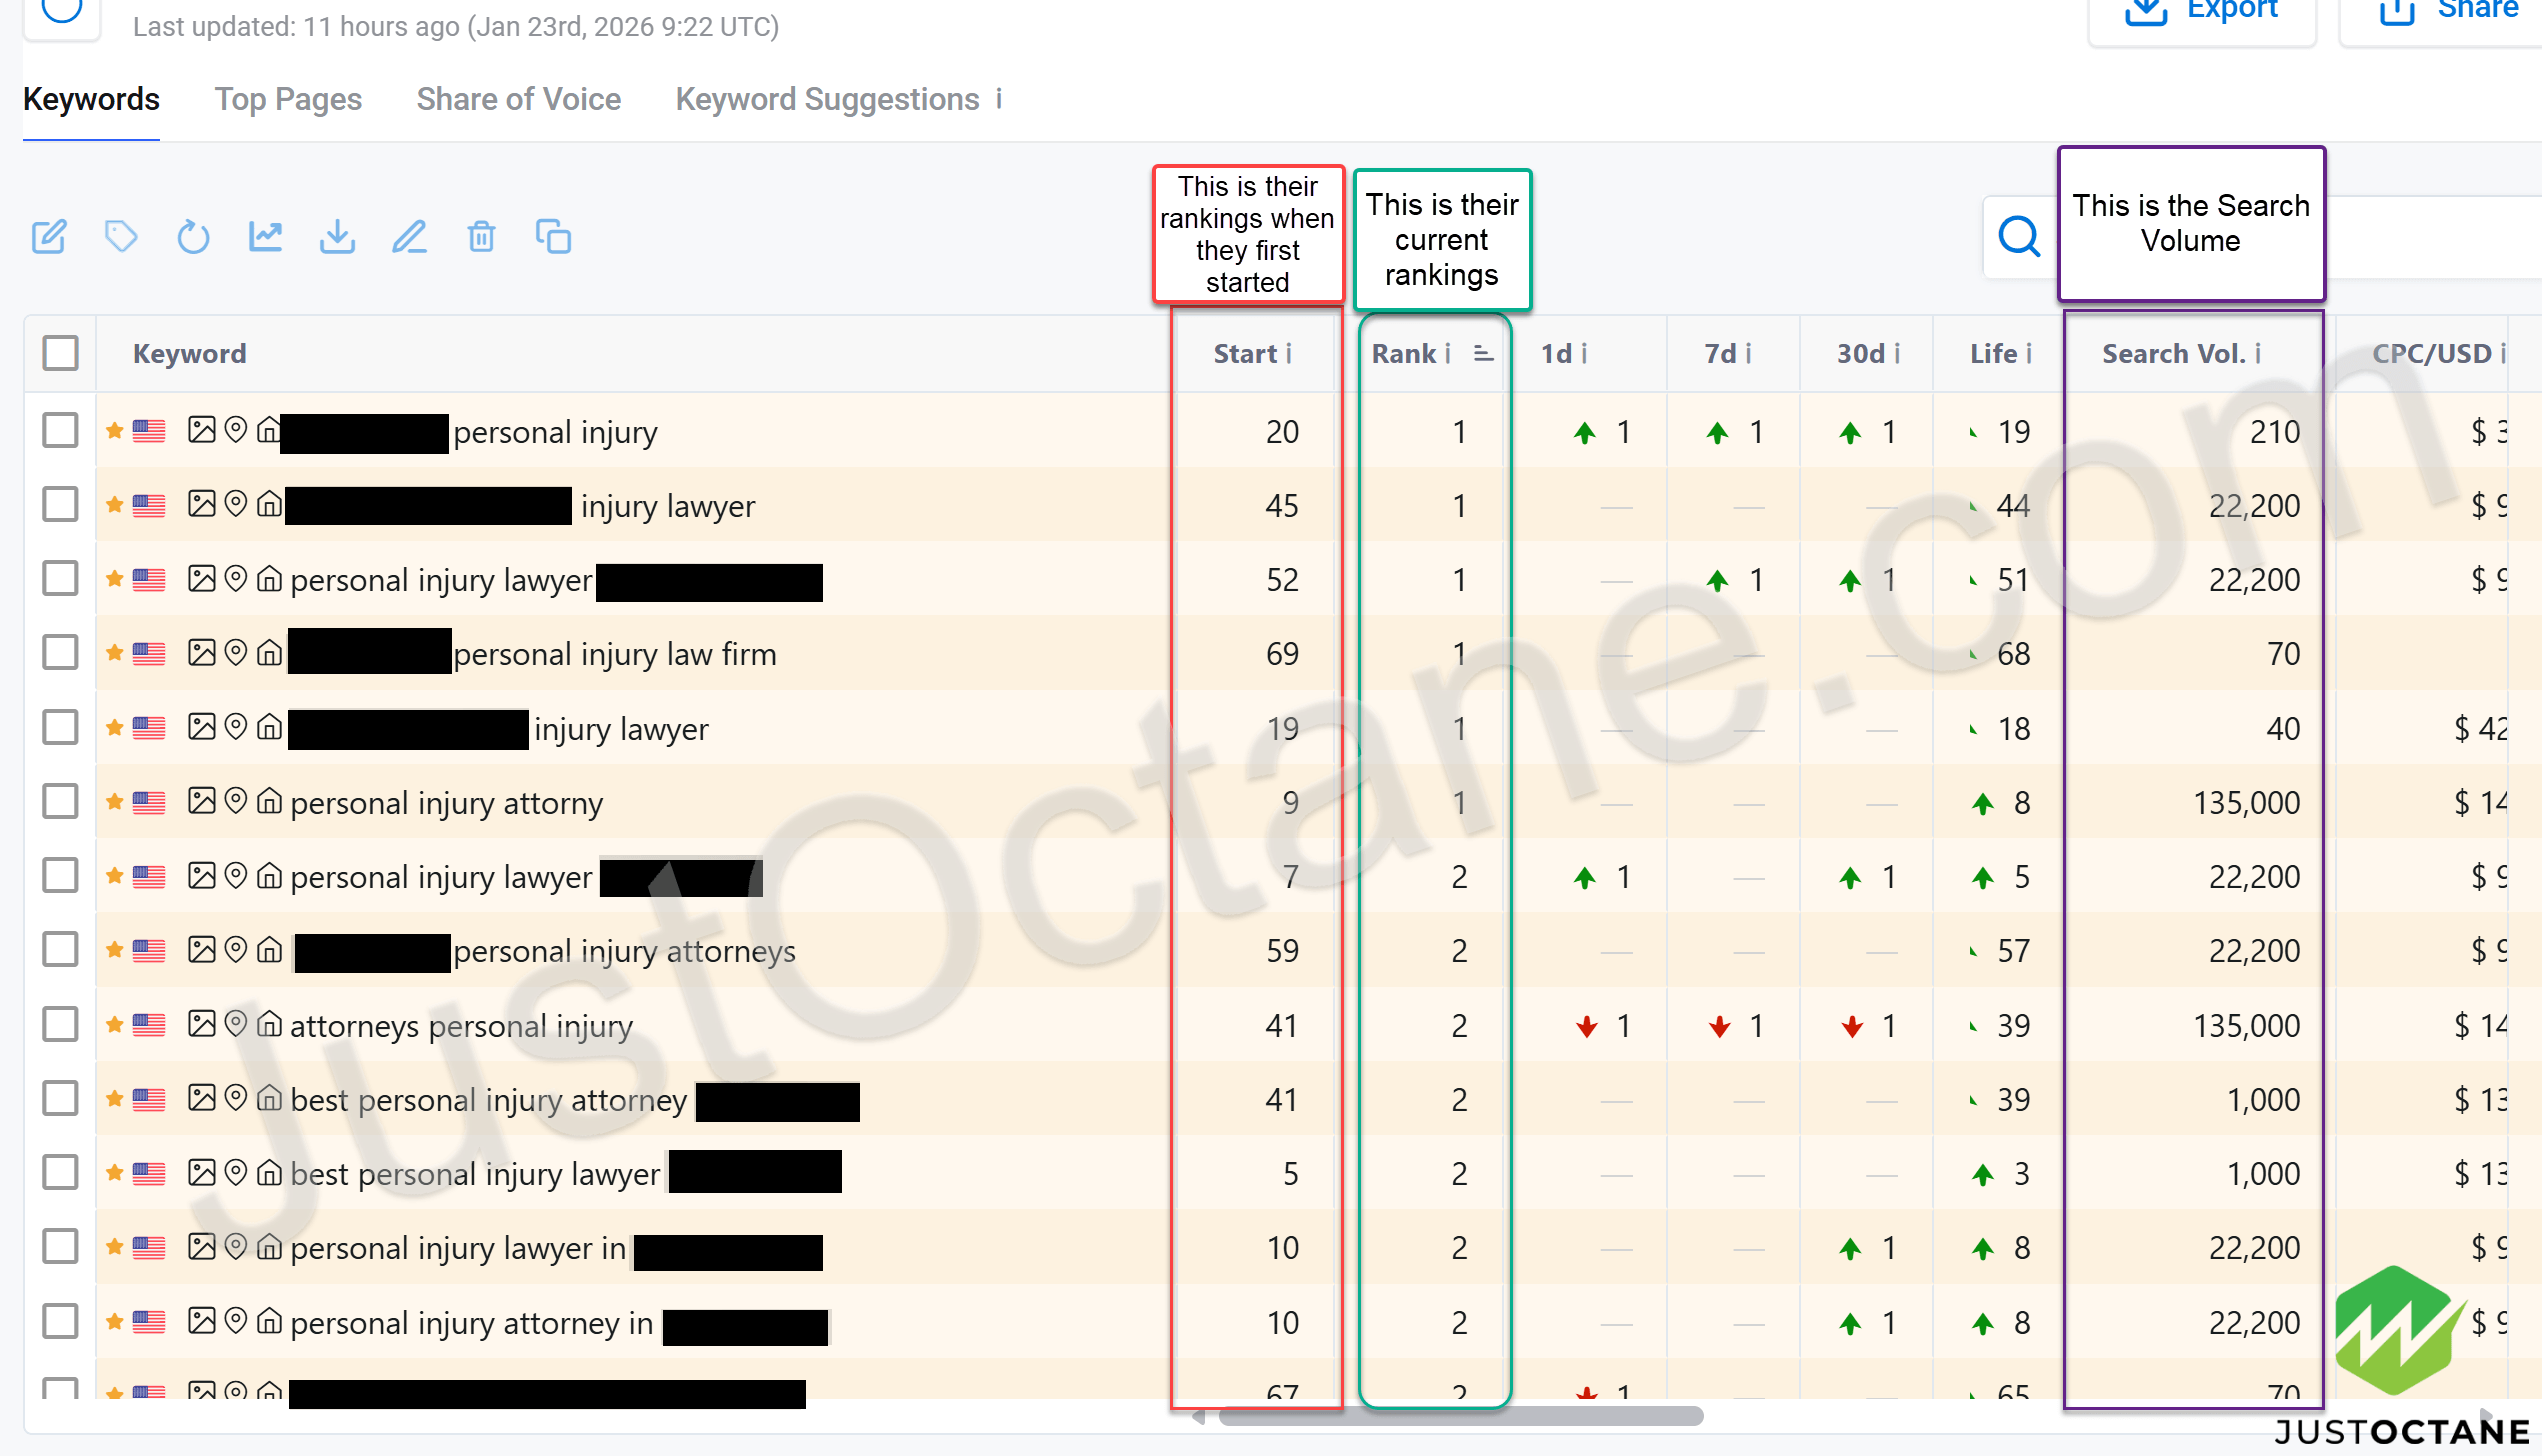The height and width of the screenshot is (1456, 2545).
Task: Click the Start column header
Action: tap(1244, 353)
